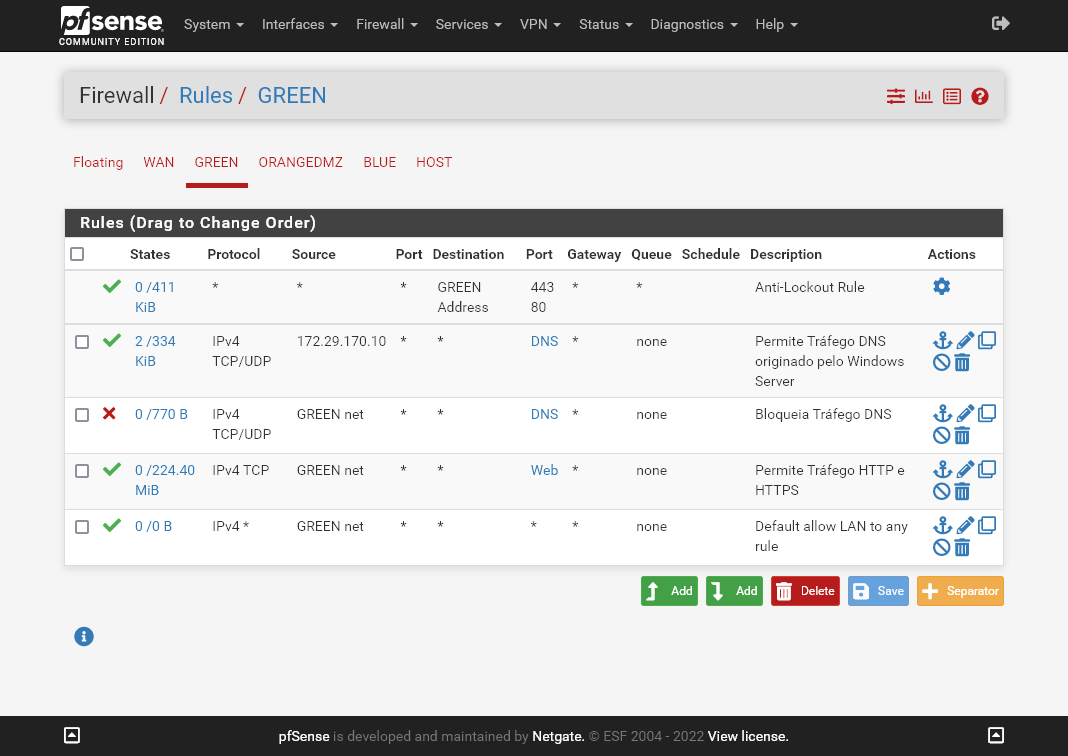Save the rule order with Save button

point(878,590)
